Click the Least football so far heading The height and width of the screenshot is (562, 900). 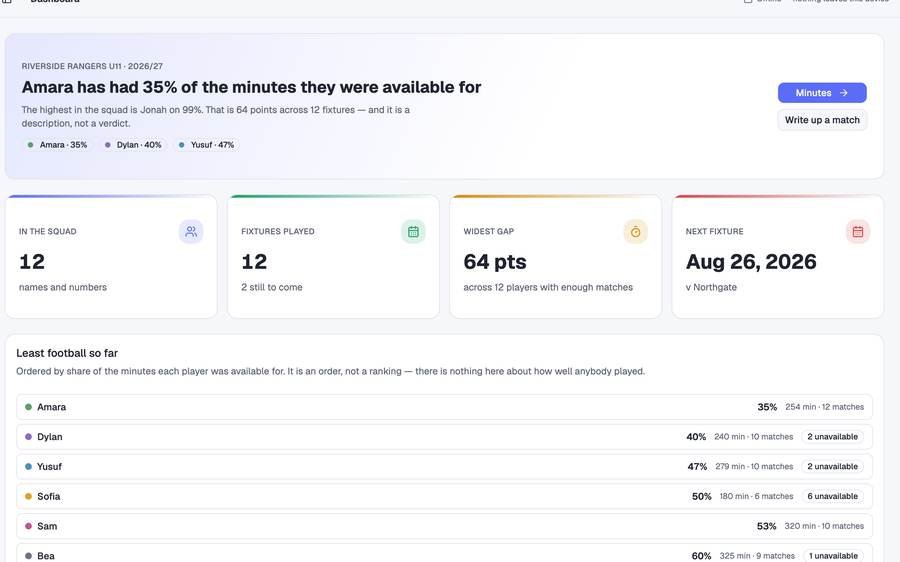point(67,353)
